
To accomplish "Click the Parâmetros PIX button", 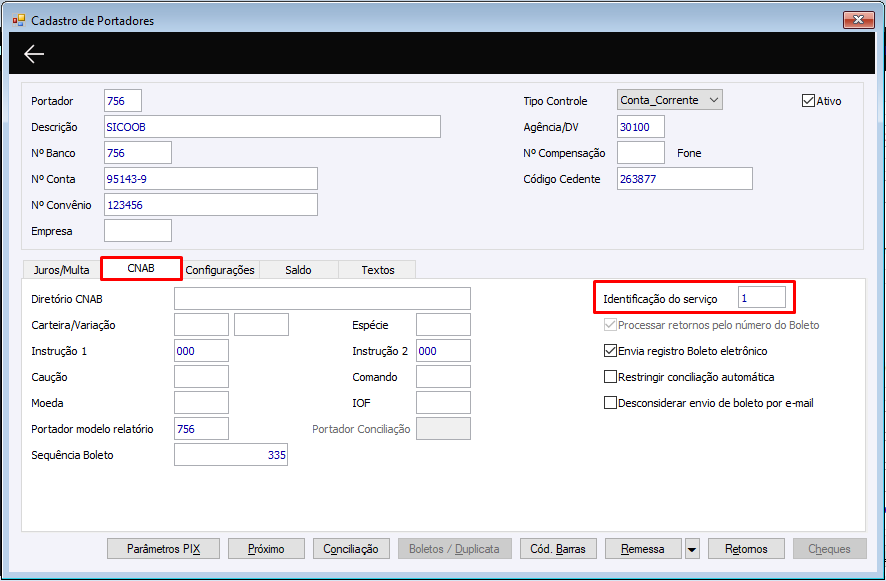I will (163, 549).
